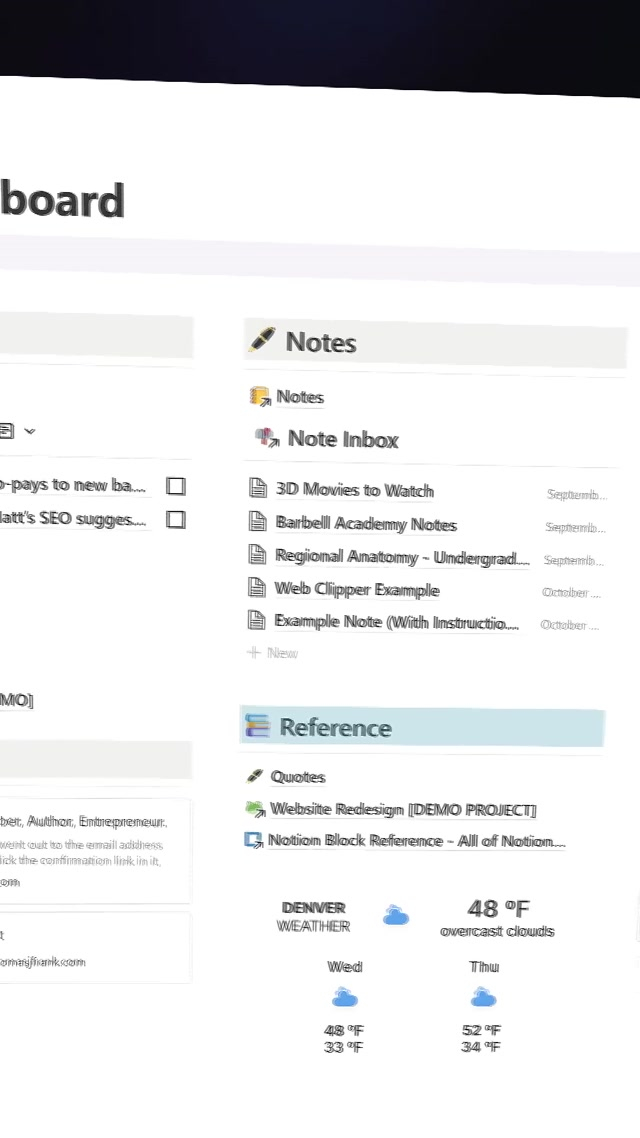Click the cloud icon next to Denver Weather
This screenshot has width=640, height=1138.
coord(396,915)
